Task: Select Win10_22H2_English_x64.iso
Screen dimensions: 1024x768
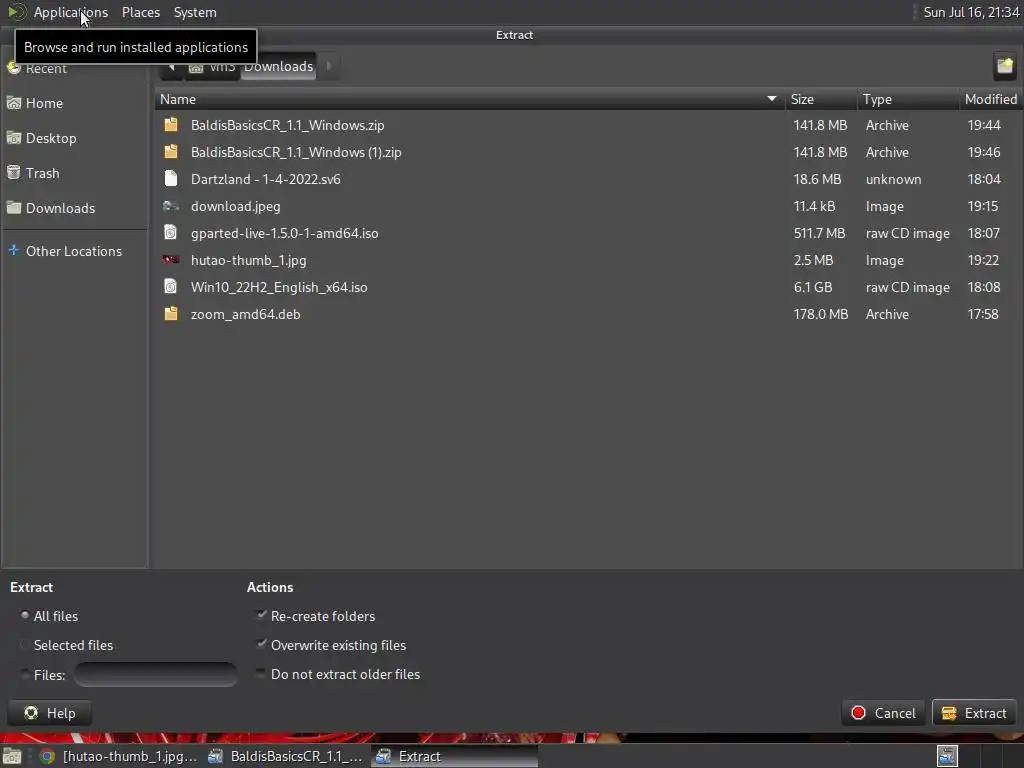Action: pyautogui.click(x=279, y=287)
